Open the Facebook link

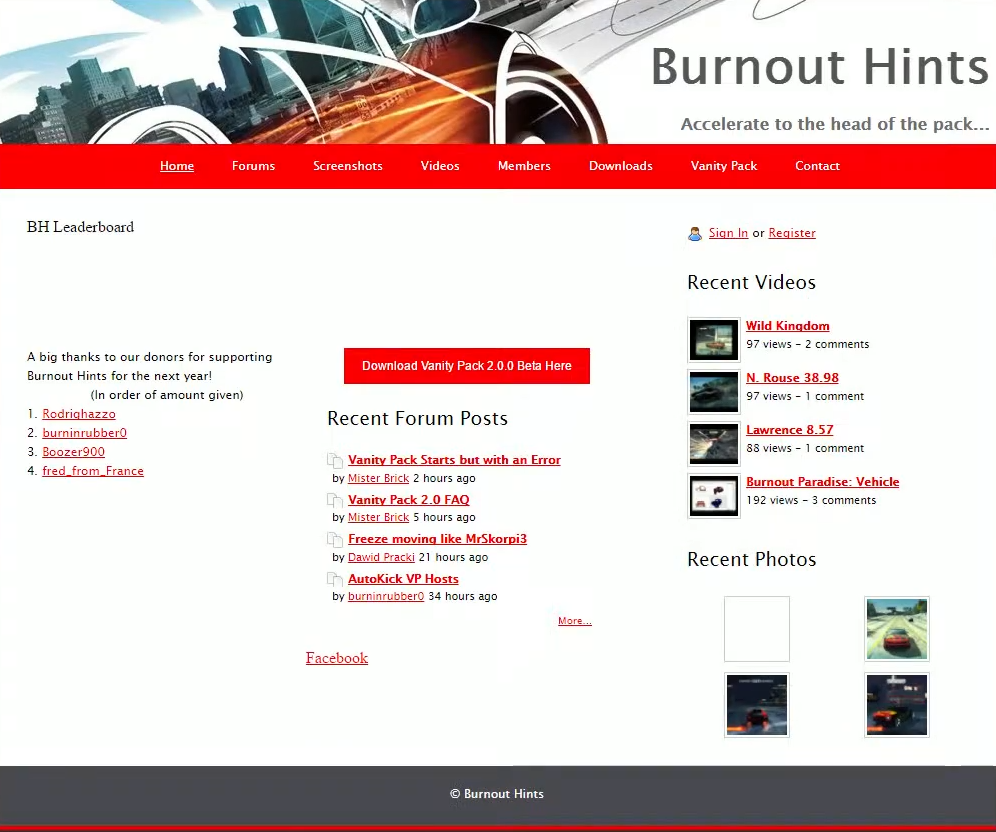pos(337,658)
